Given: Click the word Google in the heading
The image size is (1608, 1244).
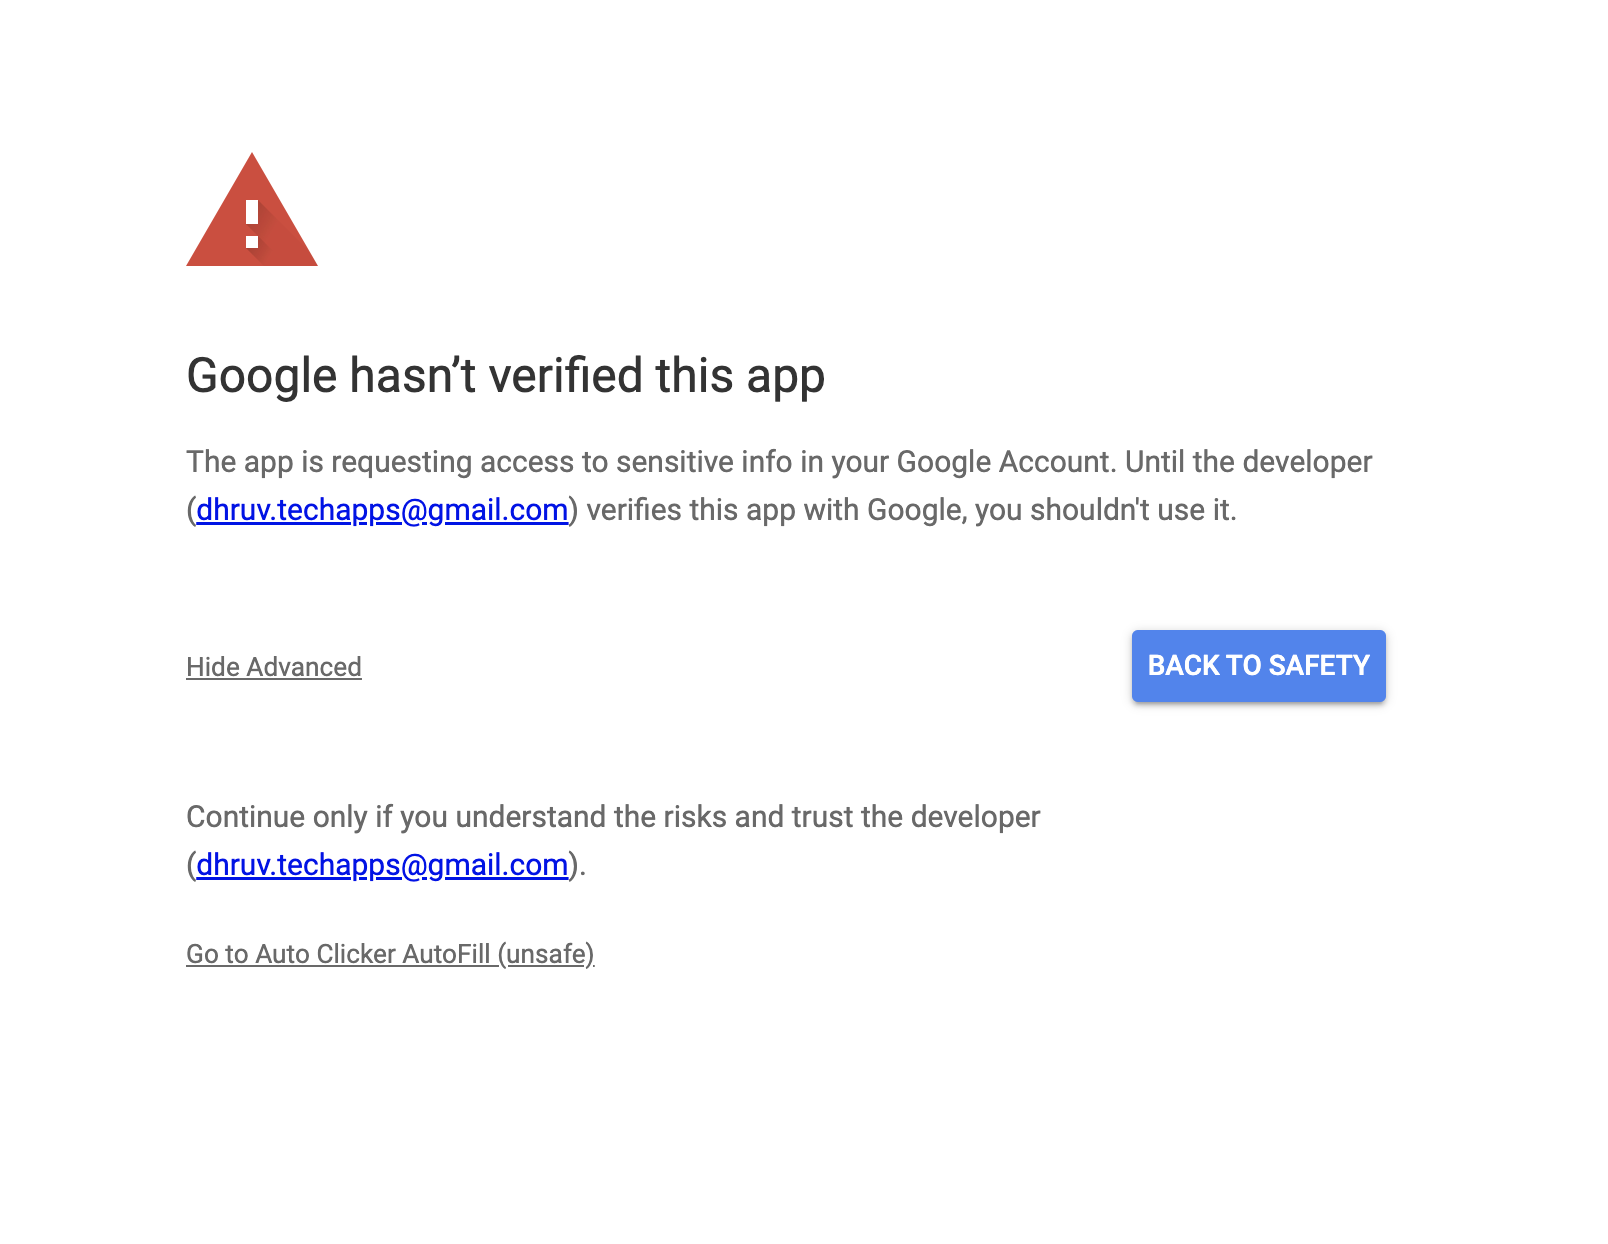Looking at the screenshot, I should coord(262,376).
